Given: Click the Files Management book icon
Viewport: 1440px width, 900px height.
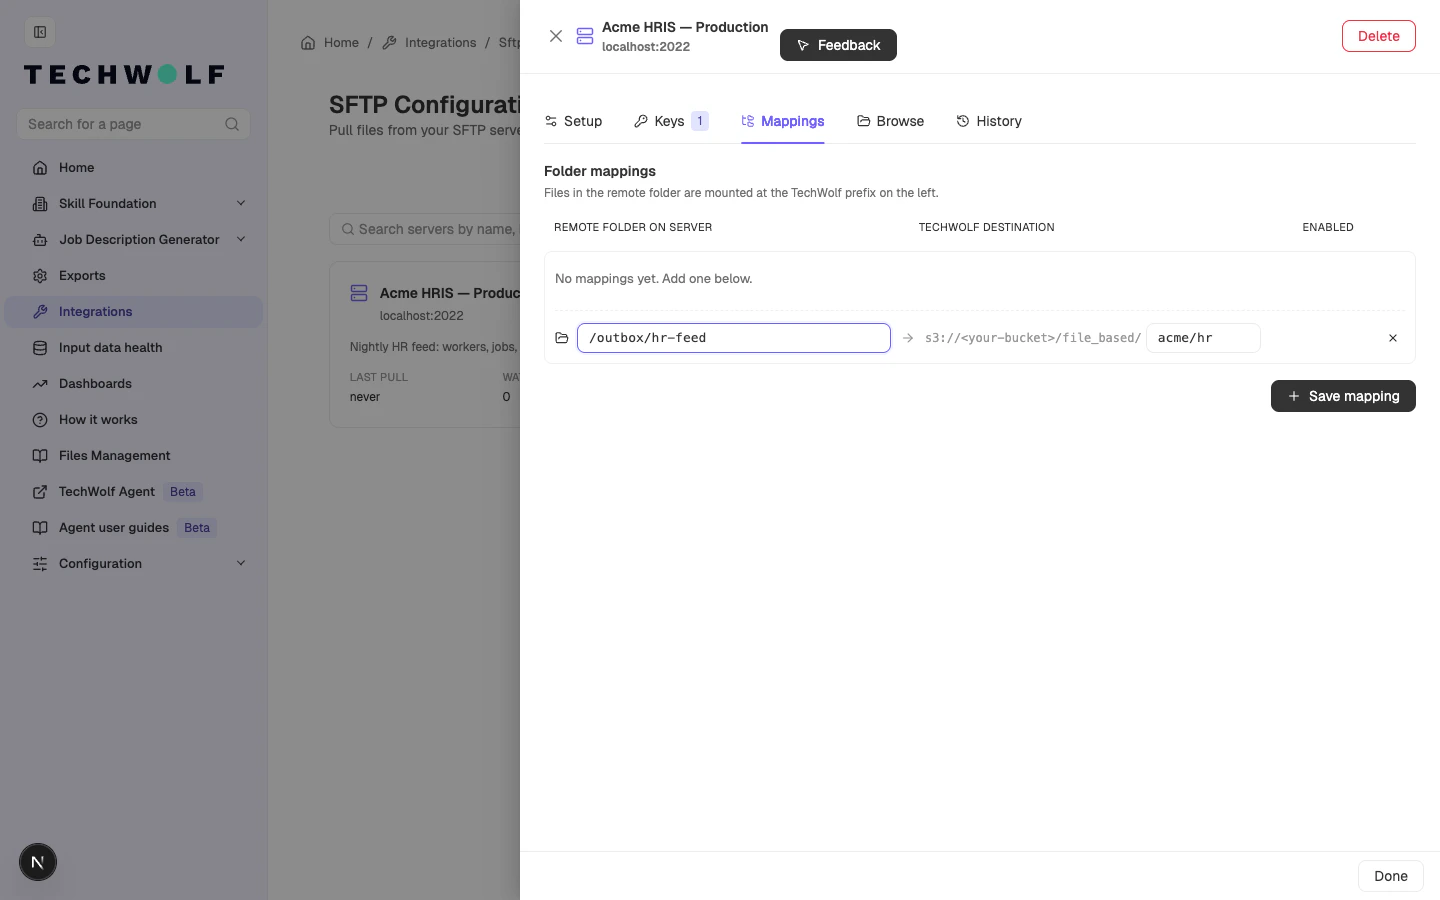Looking at the screenshot, I should click(x=40, y=456).
